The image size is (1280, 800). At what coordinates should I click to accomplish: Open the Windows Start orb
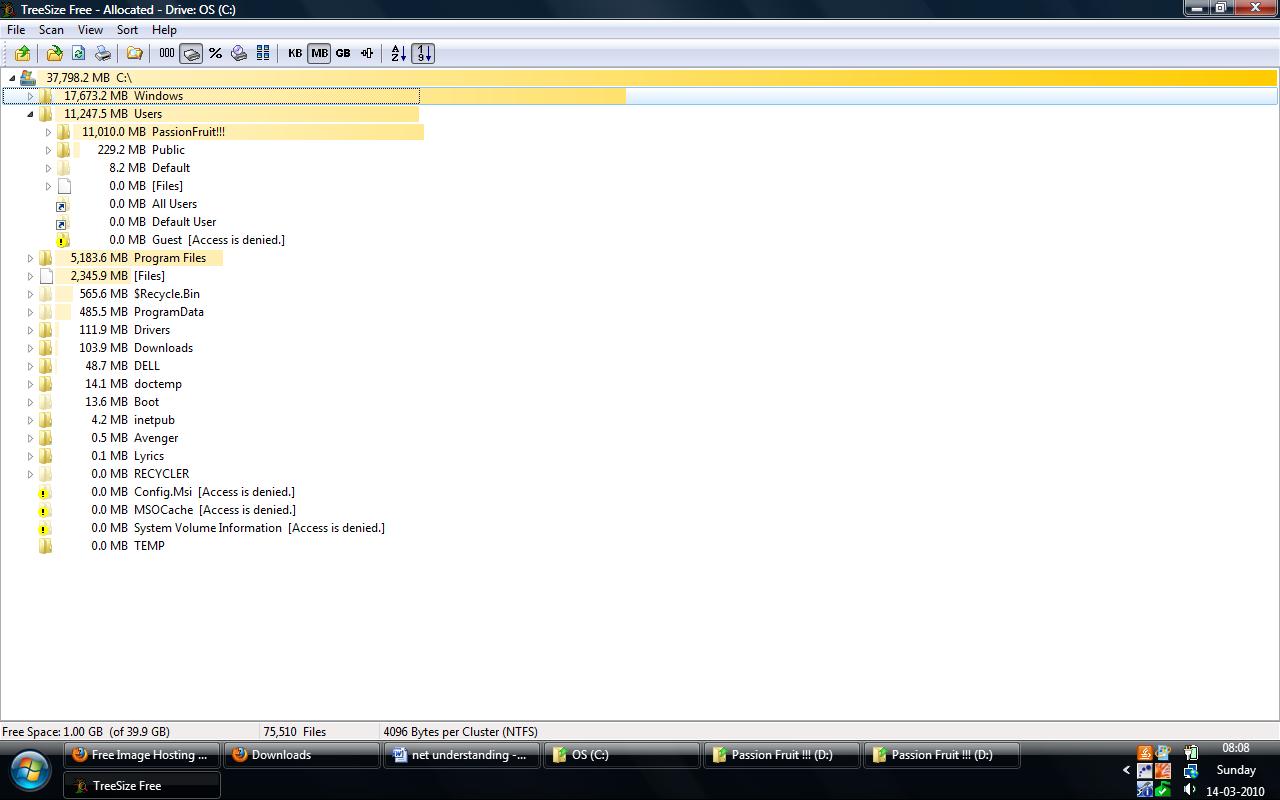(30, 771)
